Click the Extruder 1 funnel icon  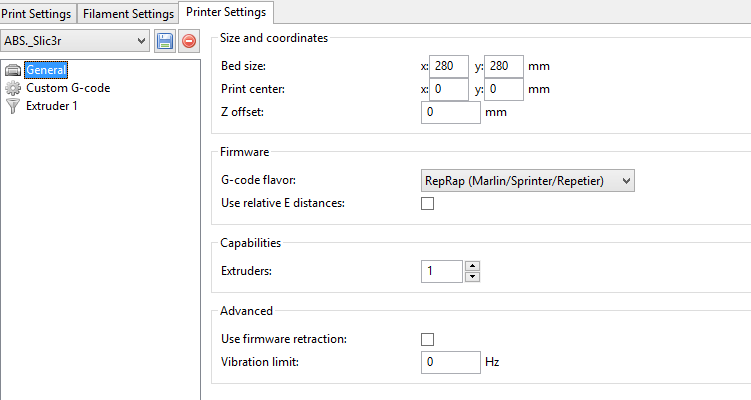click(x=13, y=106)
